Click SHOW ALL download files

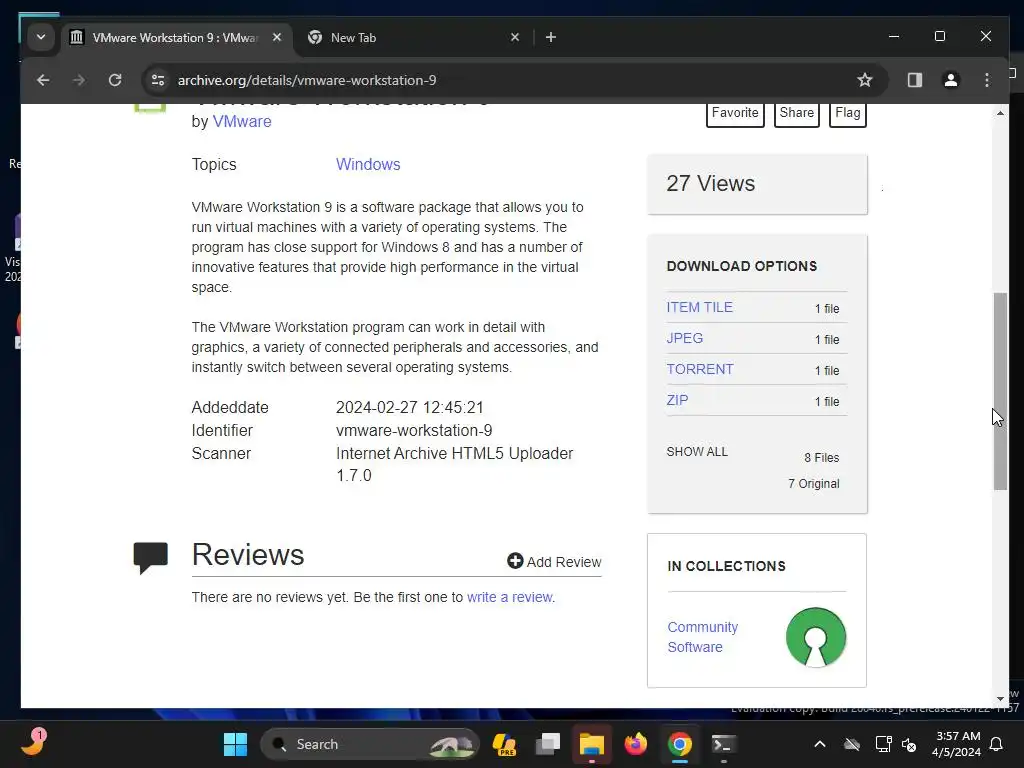click(697, 452)
